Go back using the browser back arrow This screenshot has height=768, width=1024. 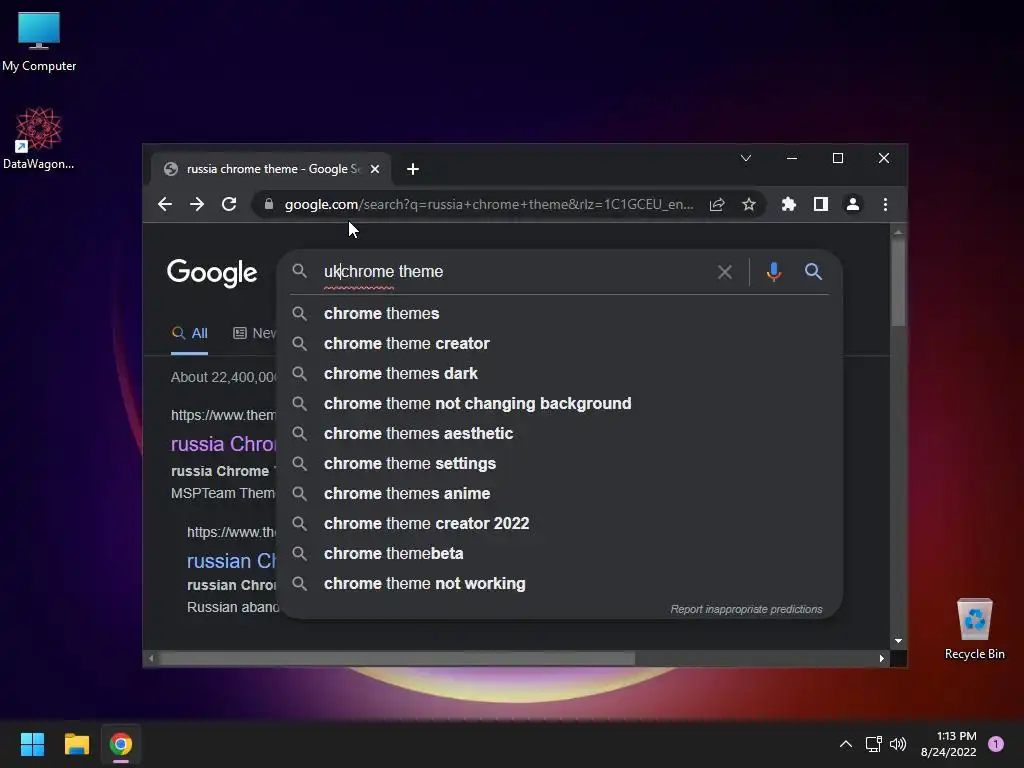[x=165, y=204]
